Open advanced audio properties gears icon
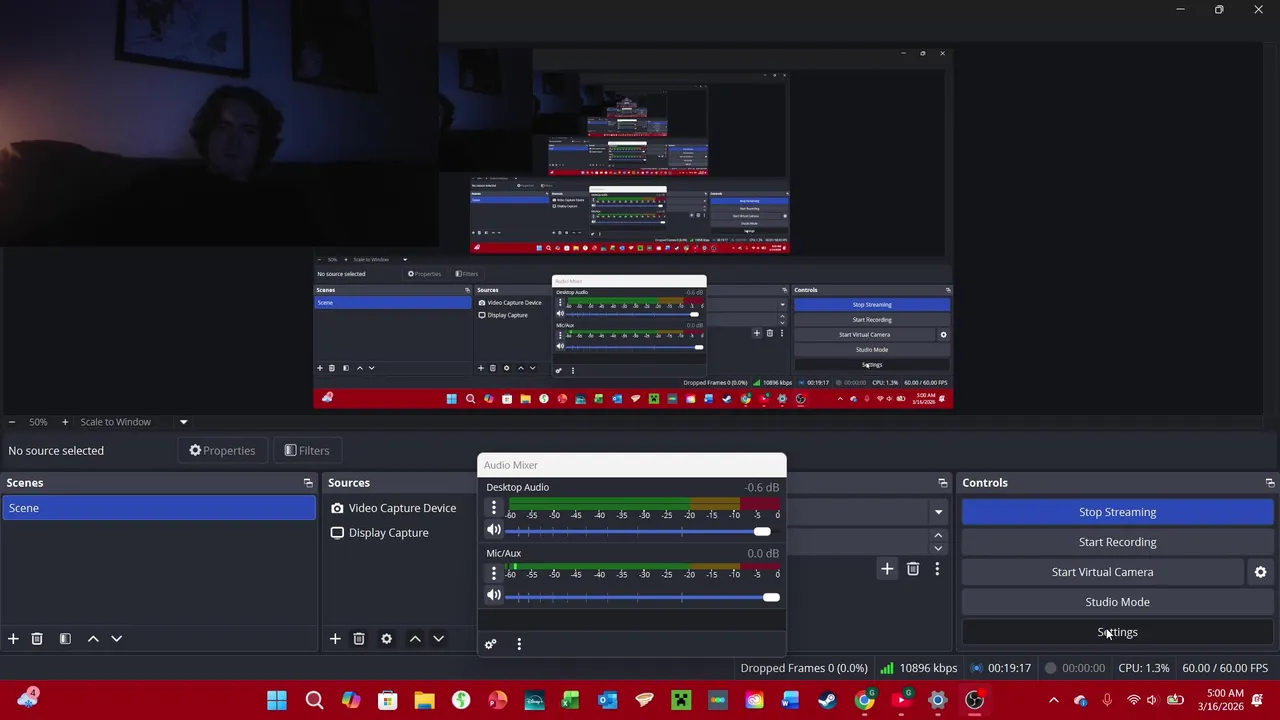1280x720 pixels. [490, 644]
